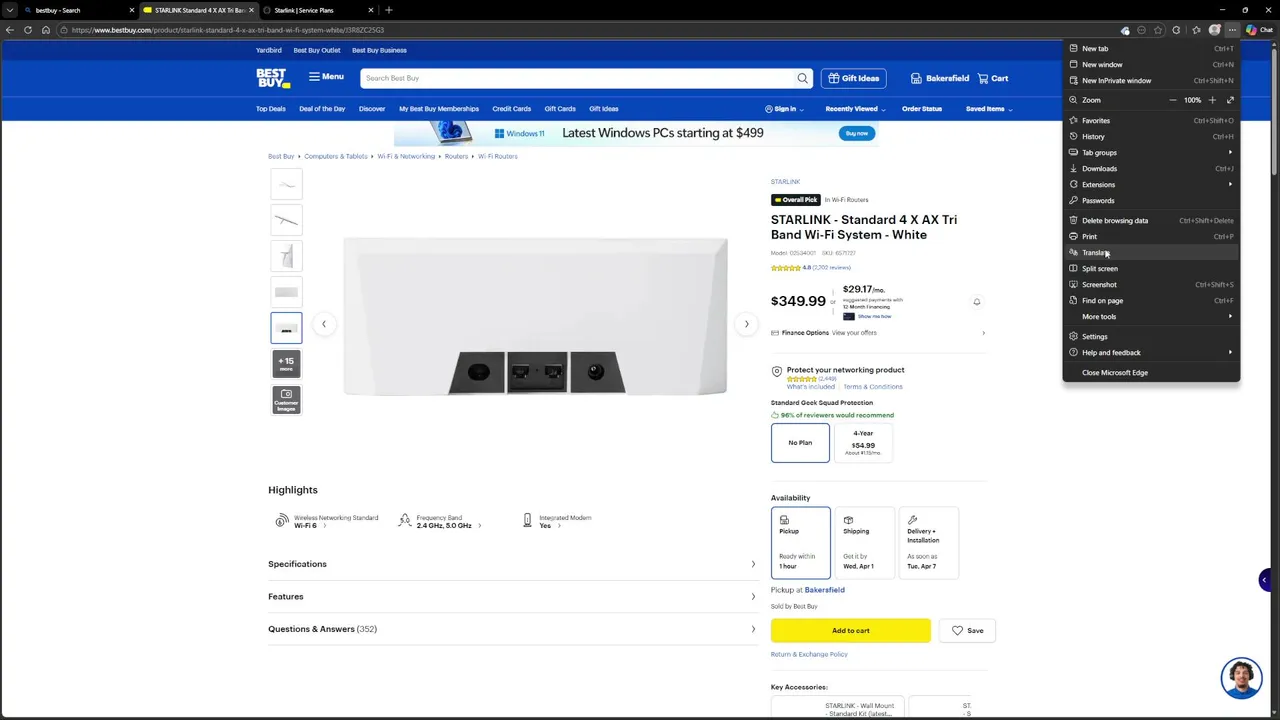The height and width of the screenshot is (720, 1280).
Task: Expand the Recently Viewed dropdown
Action: click(855, 109)
